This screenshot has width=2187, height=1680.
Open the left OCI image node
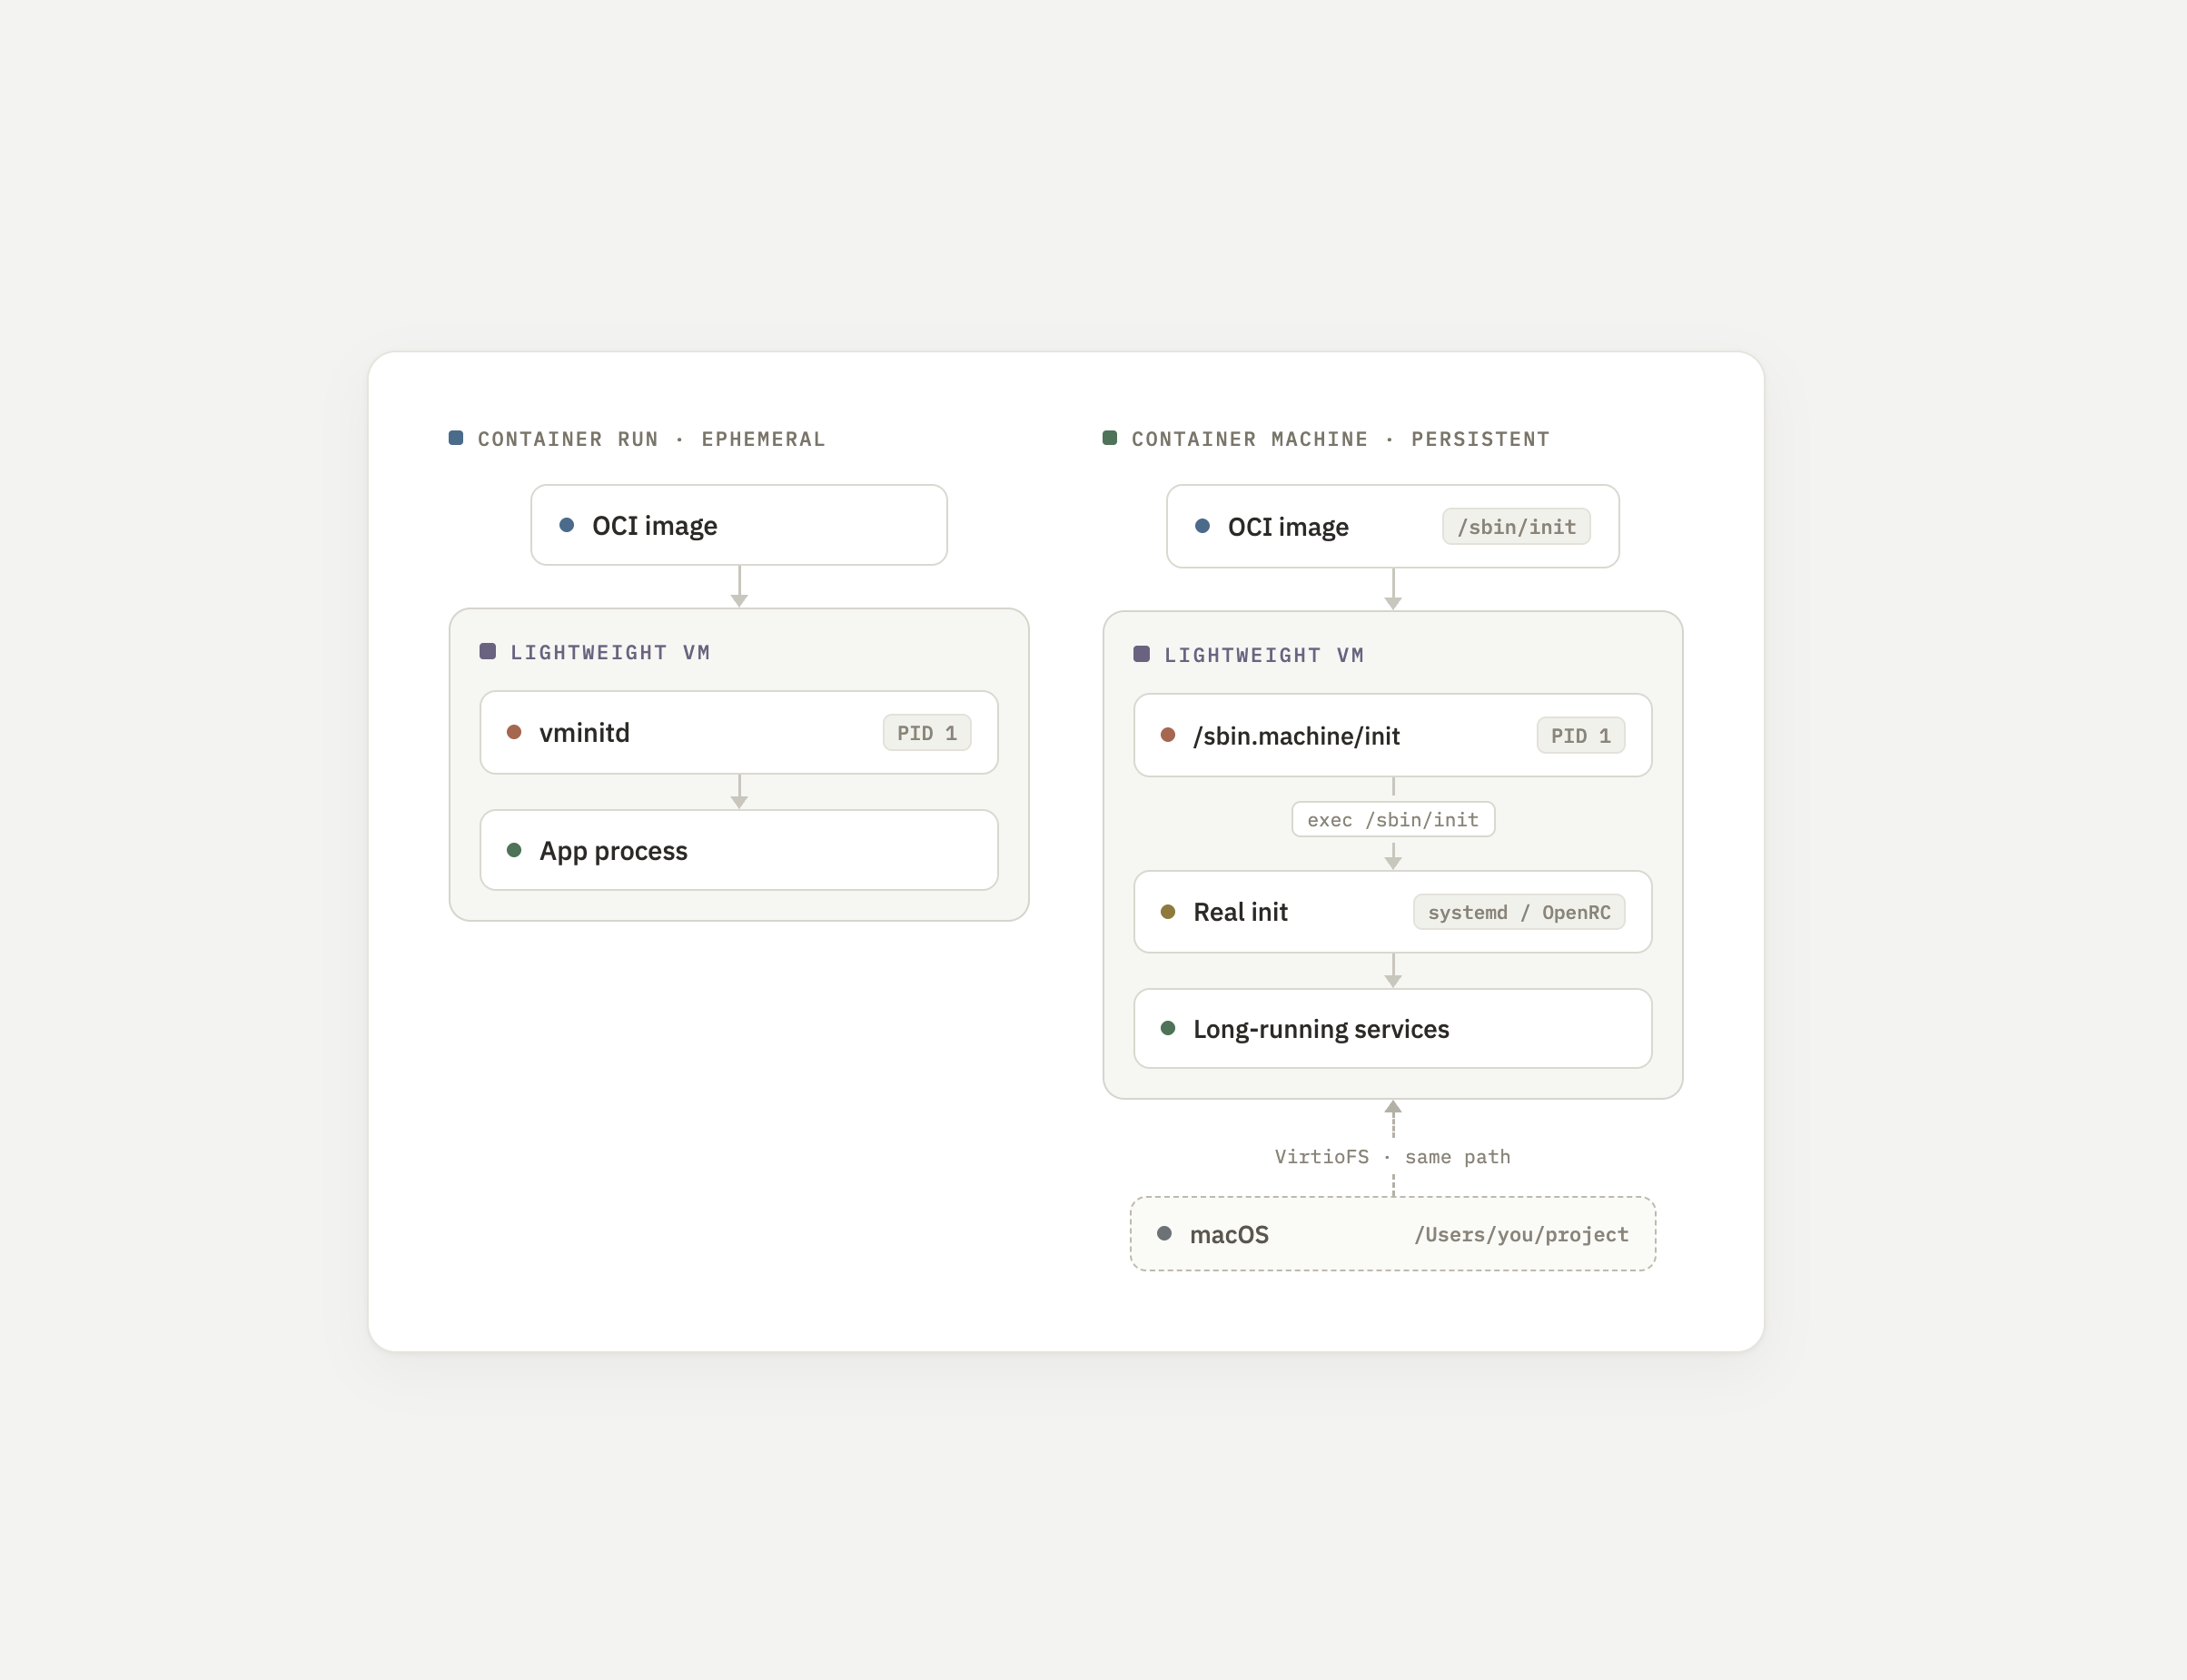coord(739,525)
